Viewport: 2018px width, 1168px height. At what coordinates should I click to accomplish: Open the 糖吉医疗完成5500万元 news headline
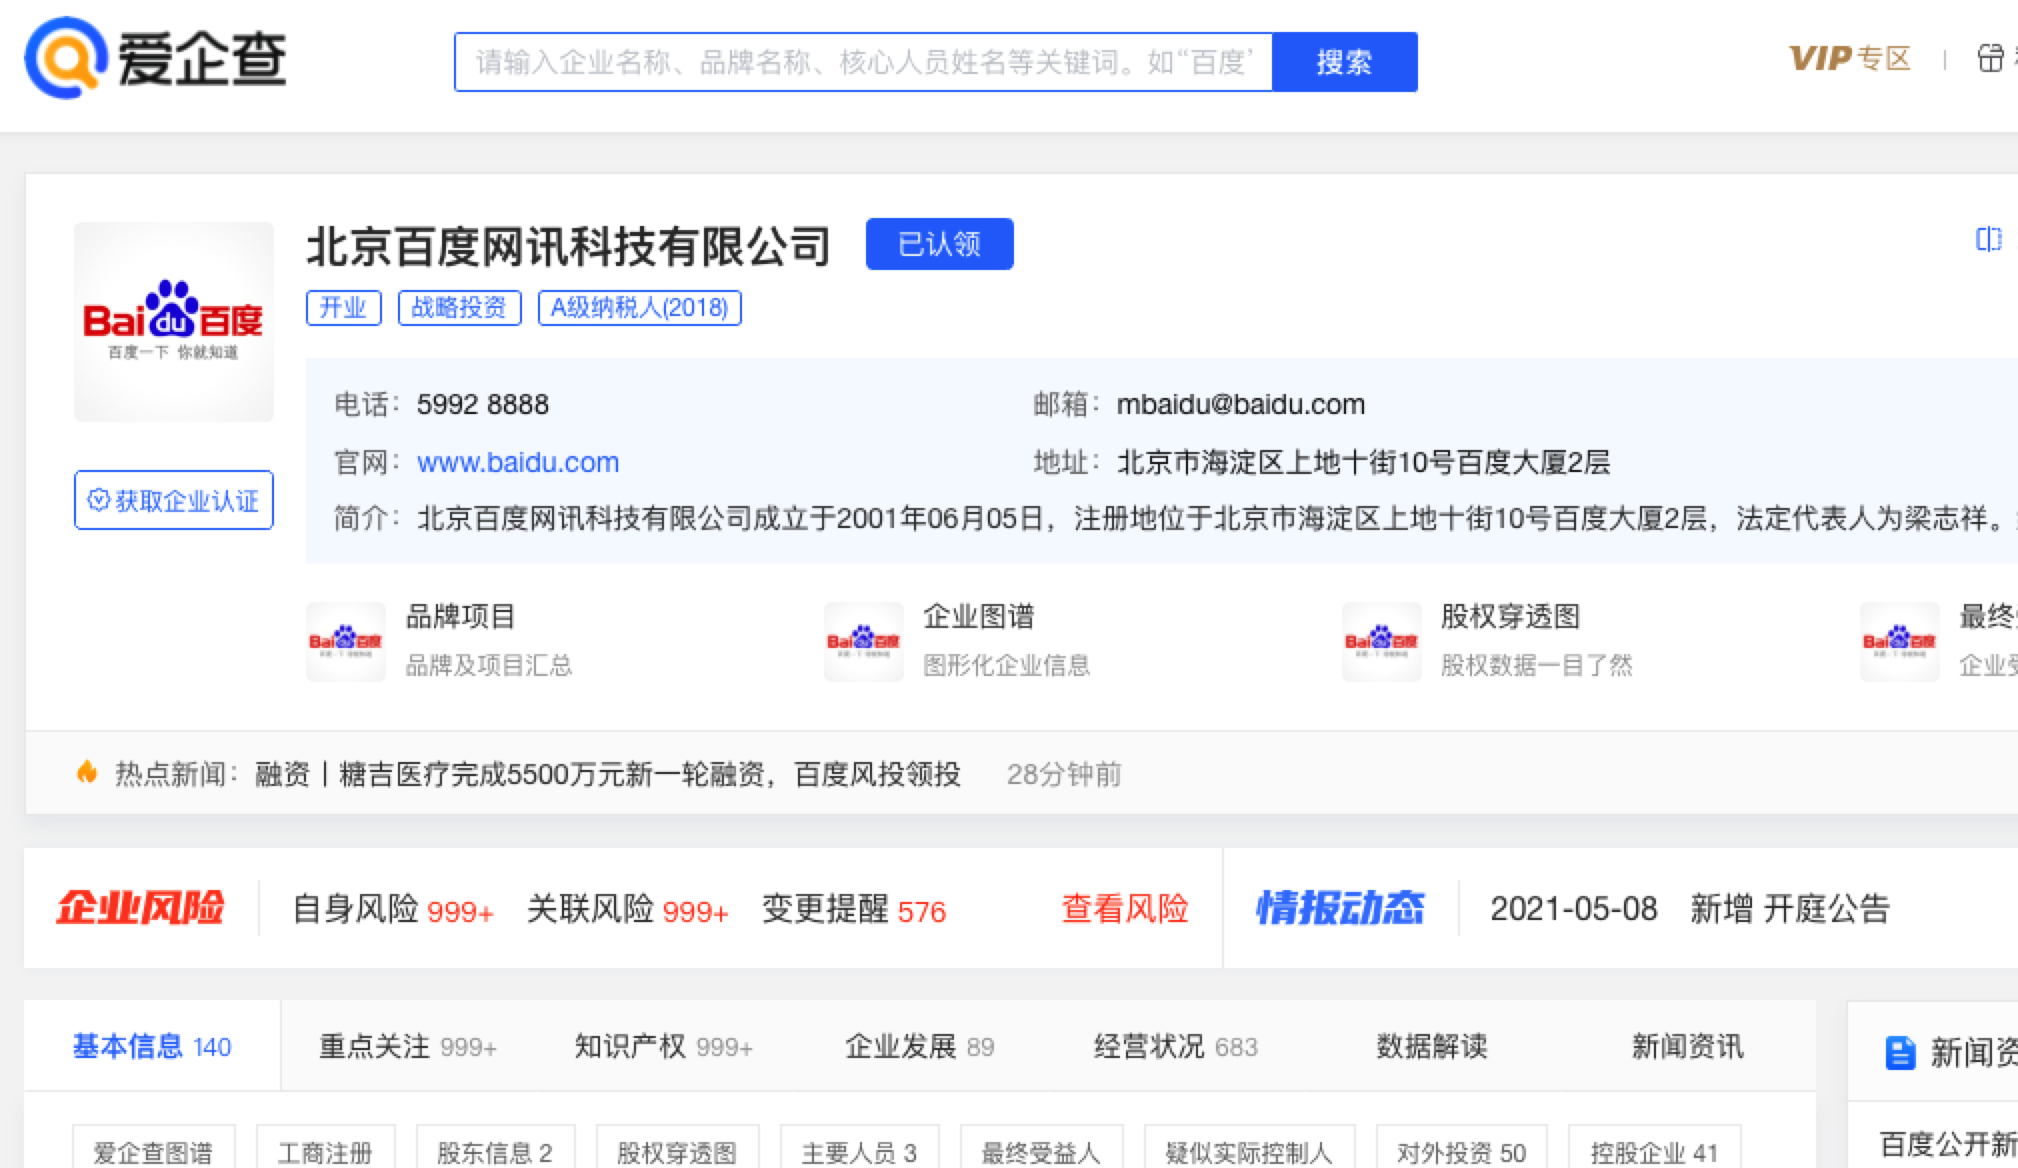(x=608, y=774)
